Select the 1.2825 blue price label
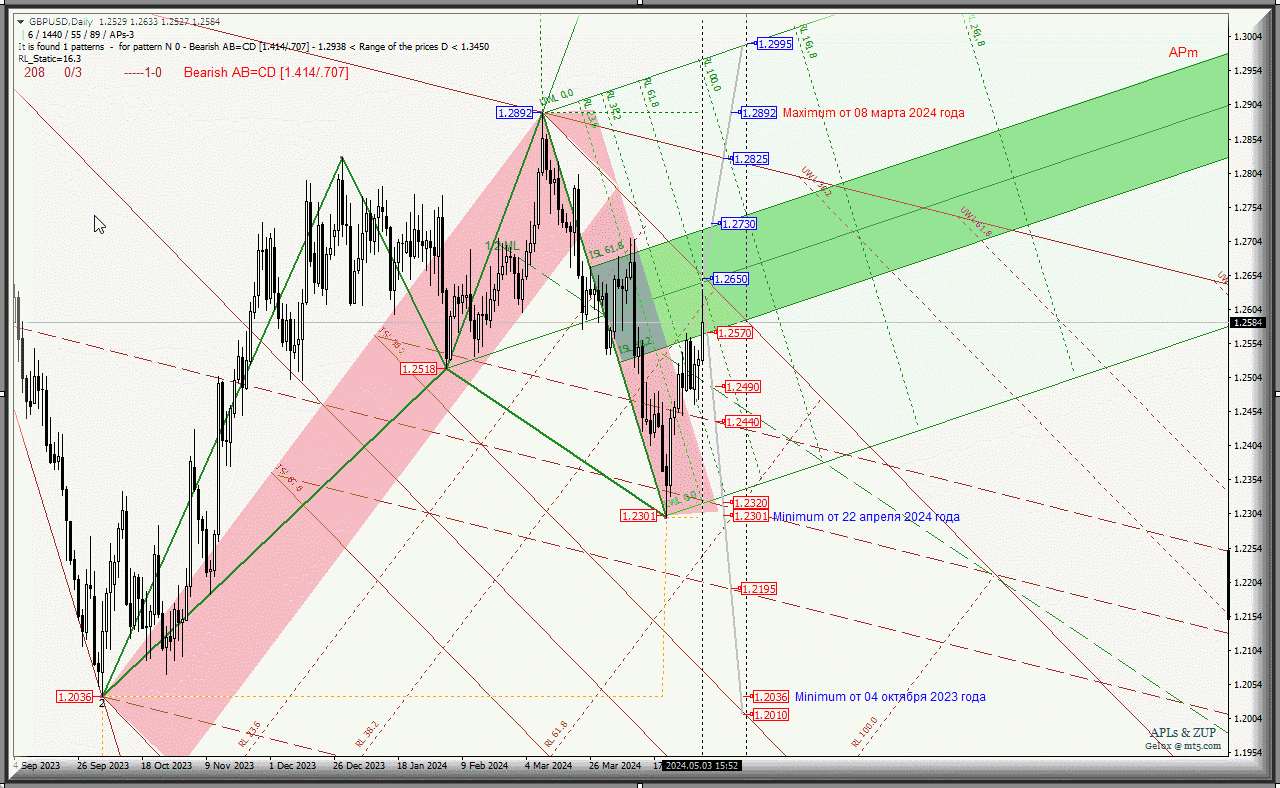This screenshot has height=788, width=1280. 750,159
